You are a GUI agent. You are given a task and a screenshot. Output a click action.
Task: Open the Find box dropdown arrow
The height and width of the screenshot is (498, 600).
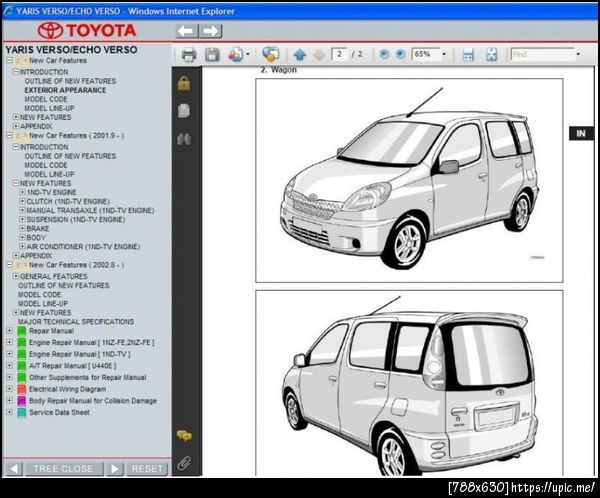pos(578,54)
